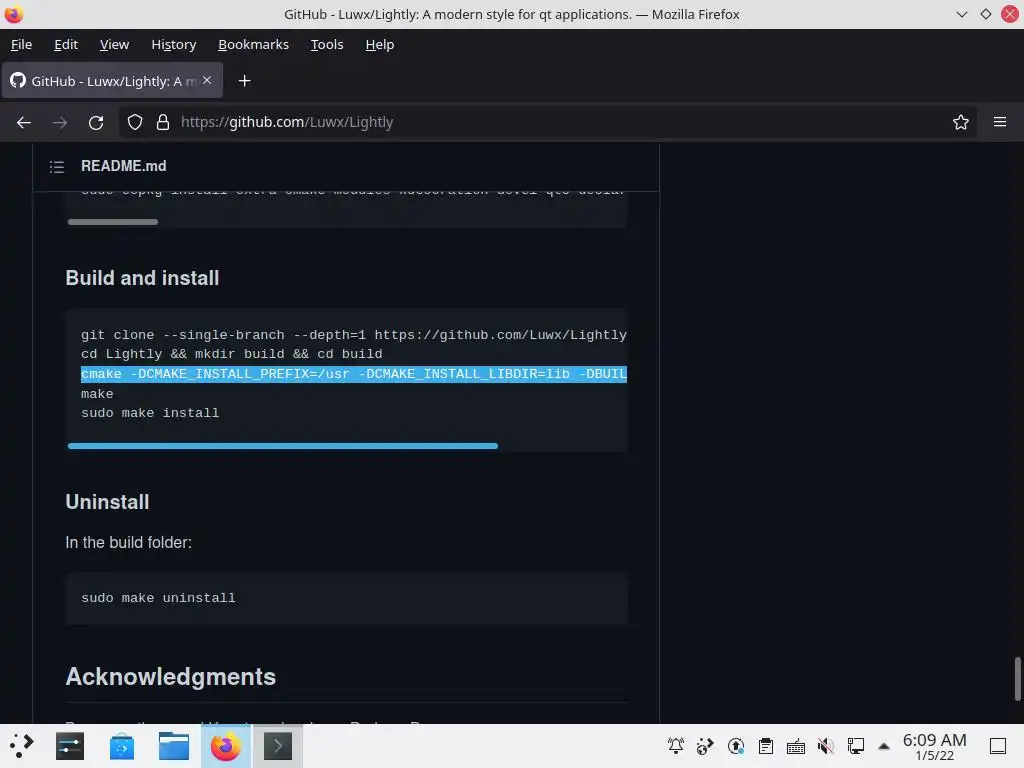Reload the current GitHub page

point(96,122)
